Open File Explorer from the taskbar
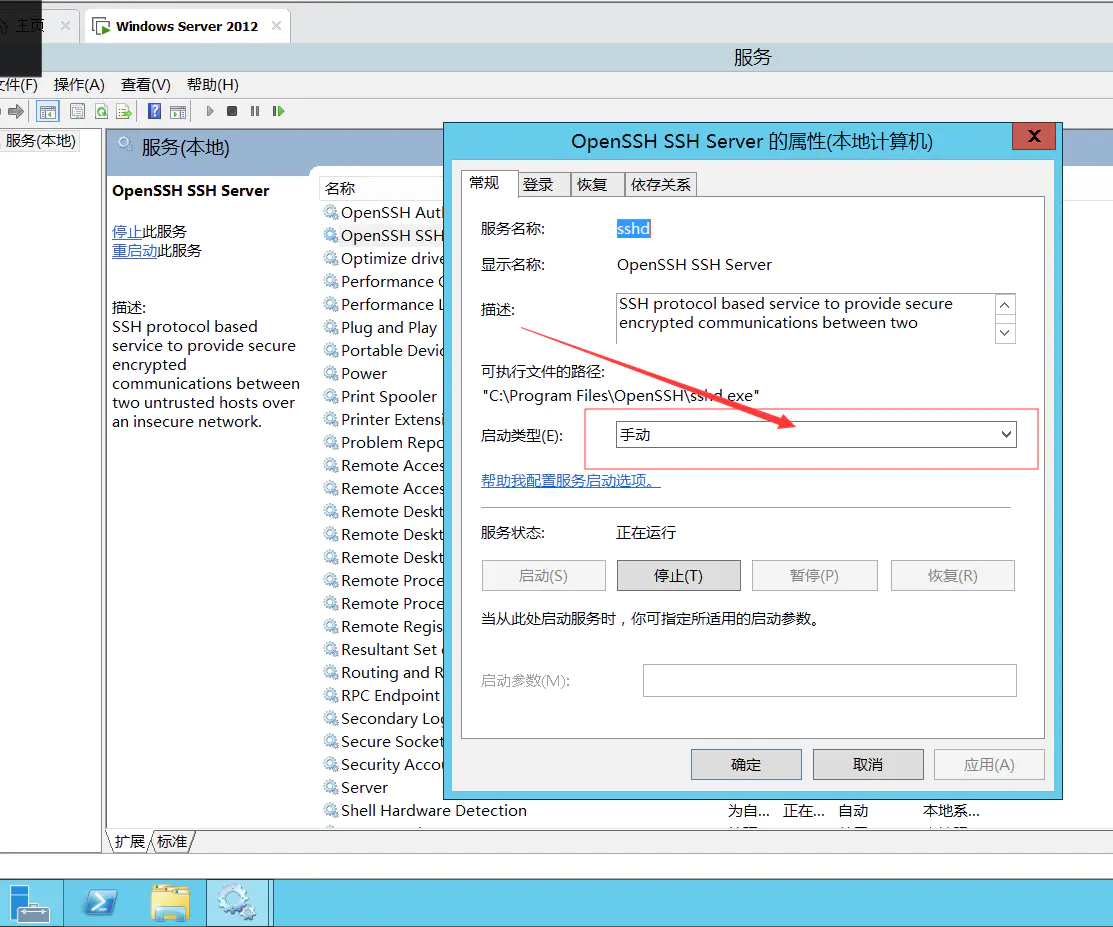1113x927 pixels. [170, 902]
